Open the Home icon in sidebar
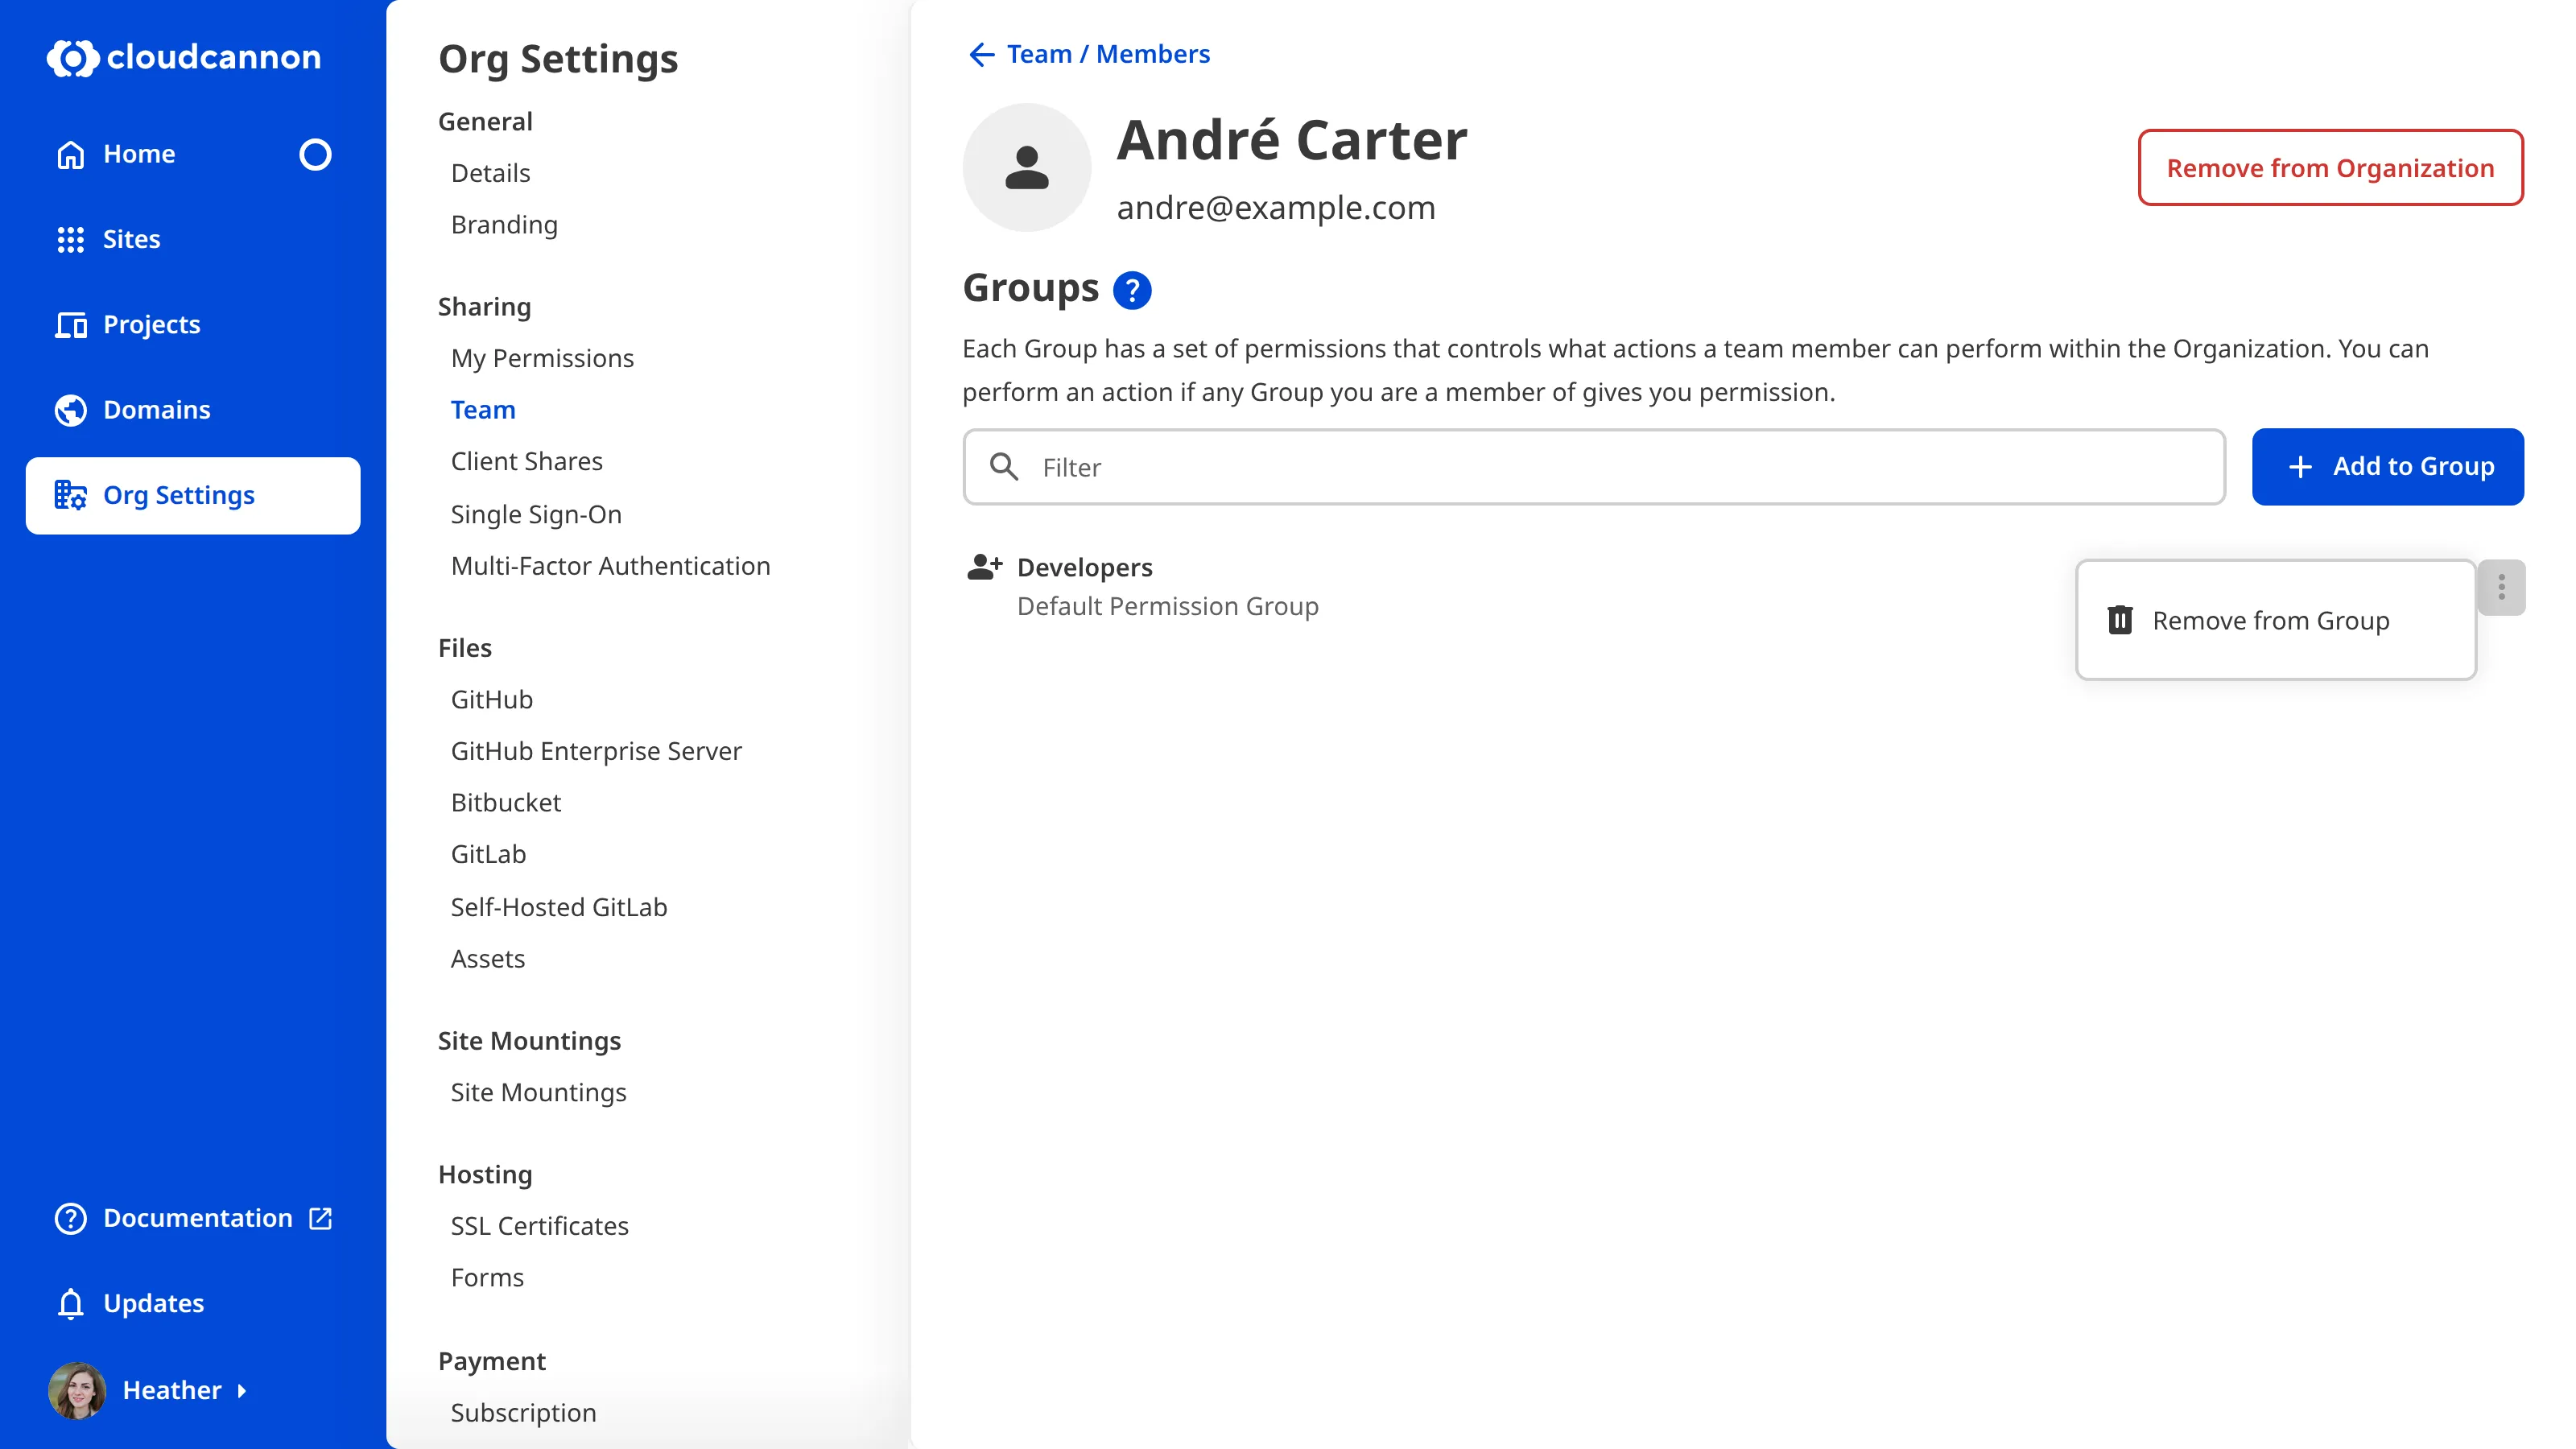 [x=71, y=154]
